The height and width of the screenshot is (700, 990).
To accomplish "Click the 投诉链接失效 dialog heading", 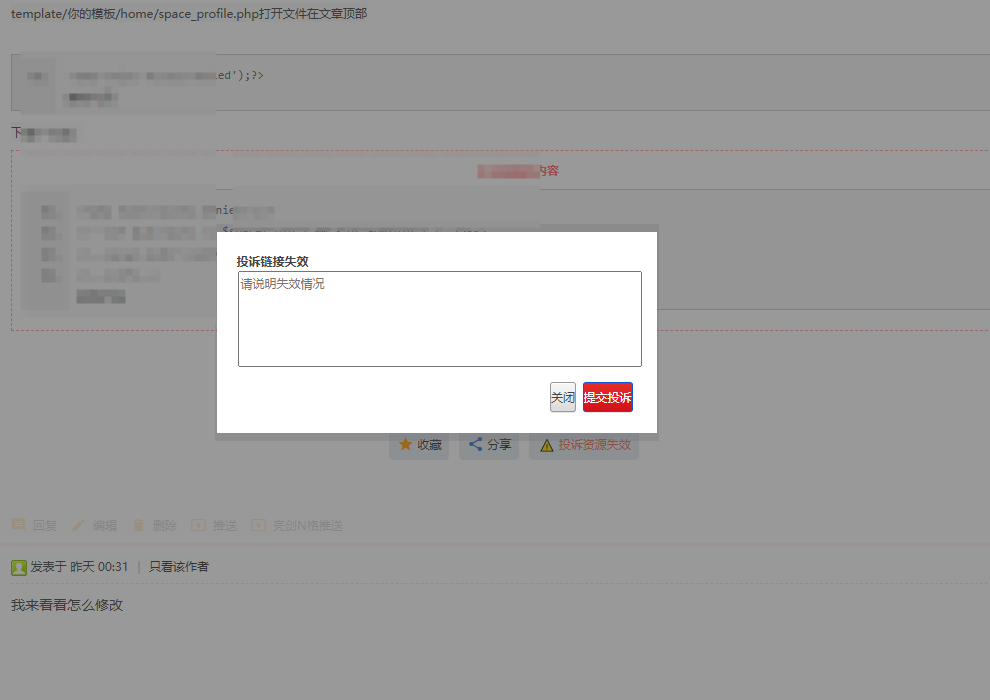I will (x=273, y=261).
